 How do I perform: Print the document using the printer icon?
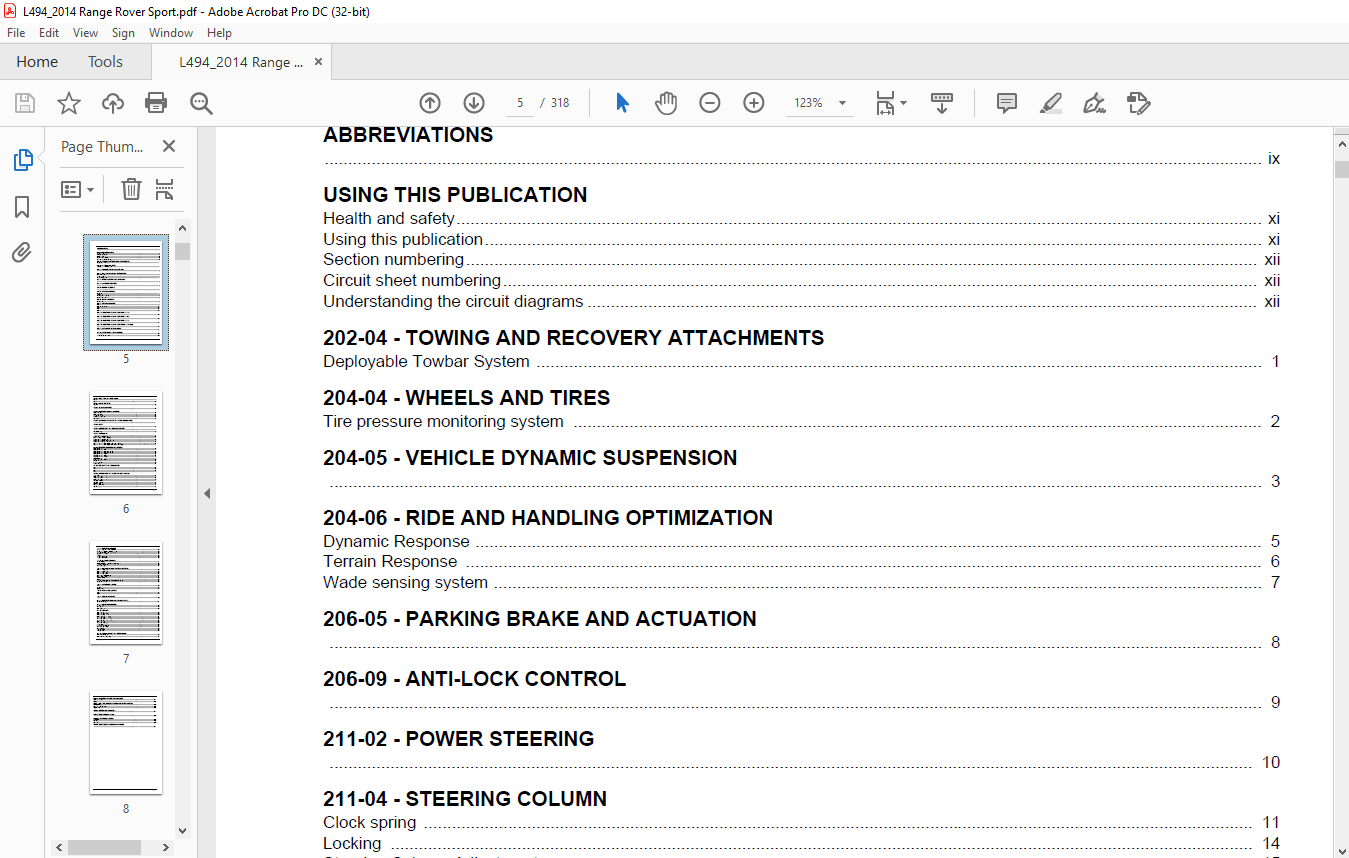156,103
